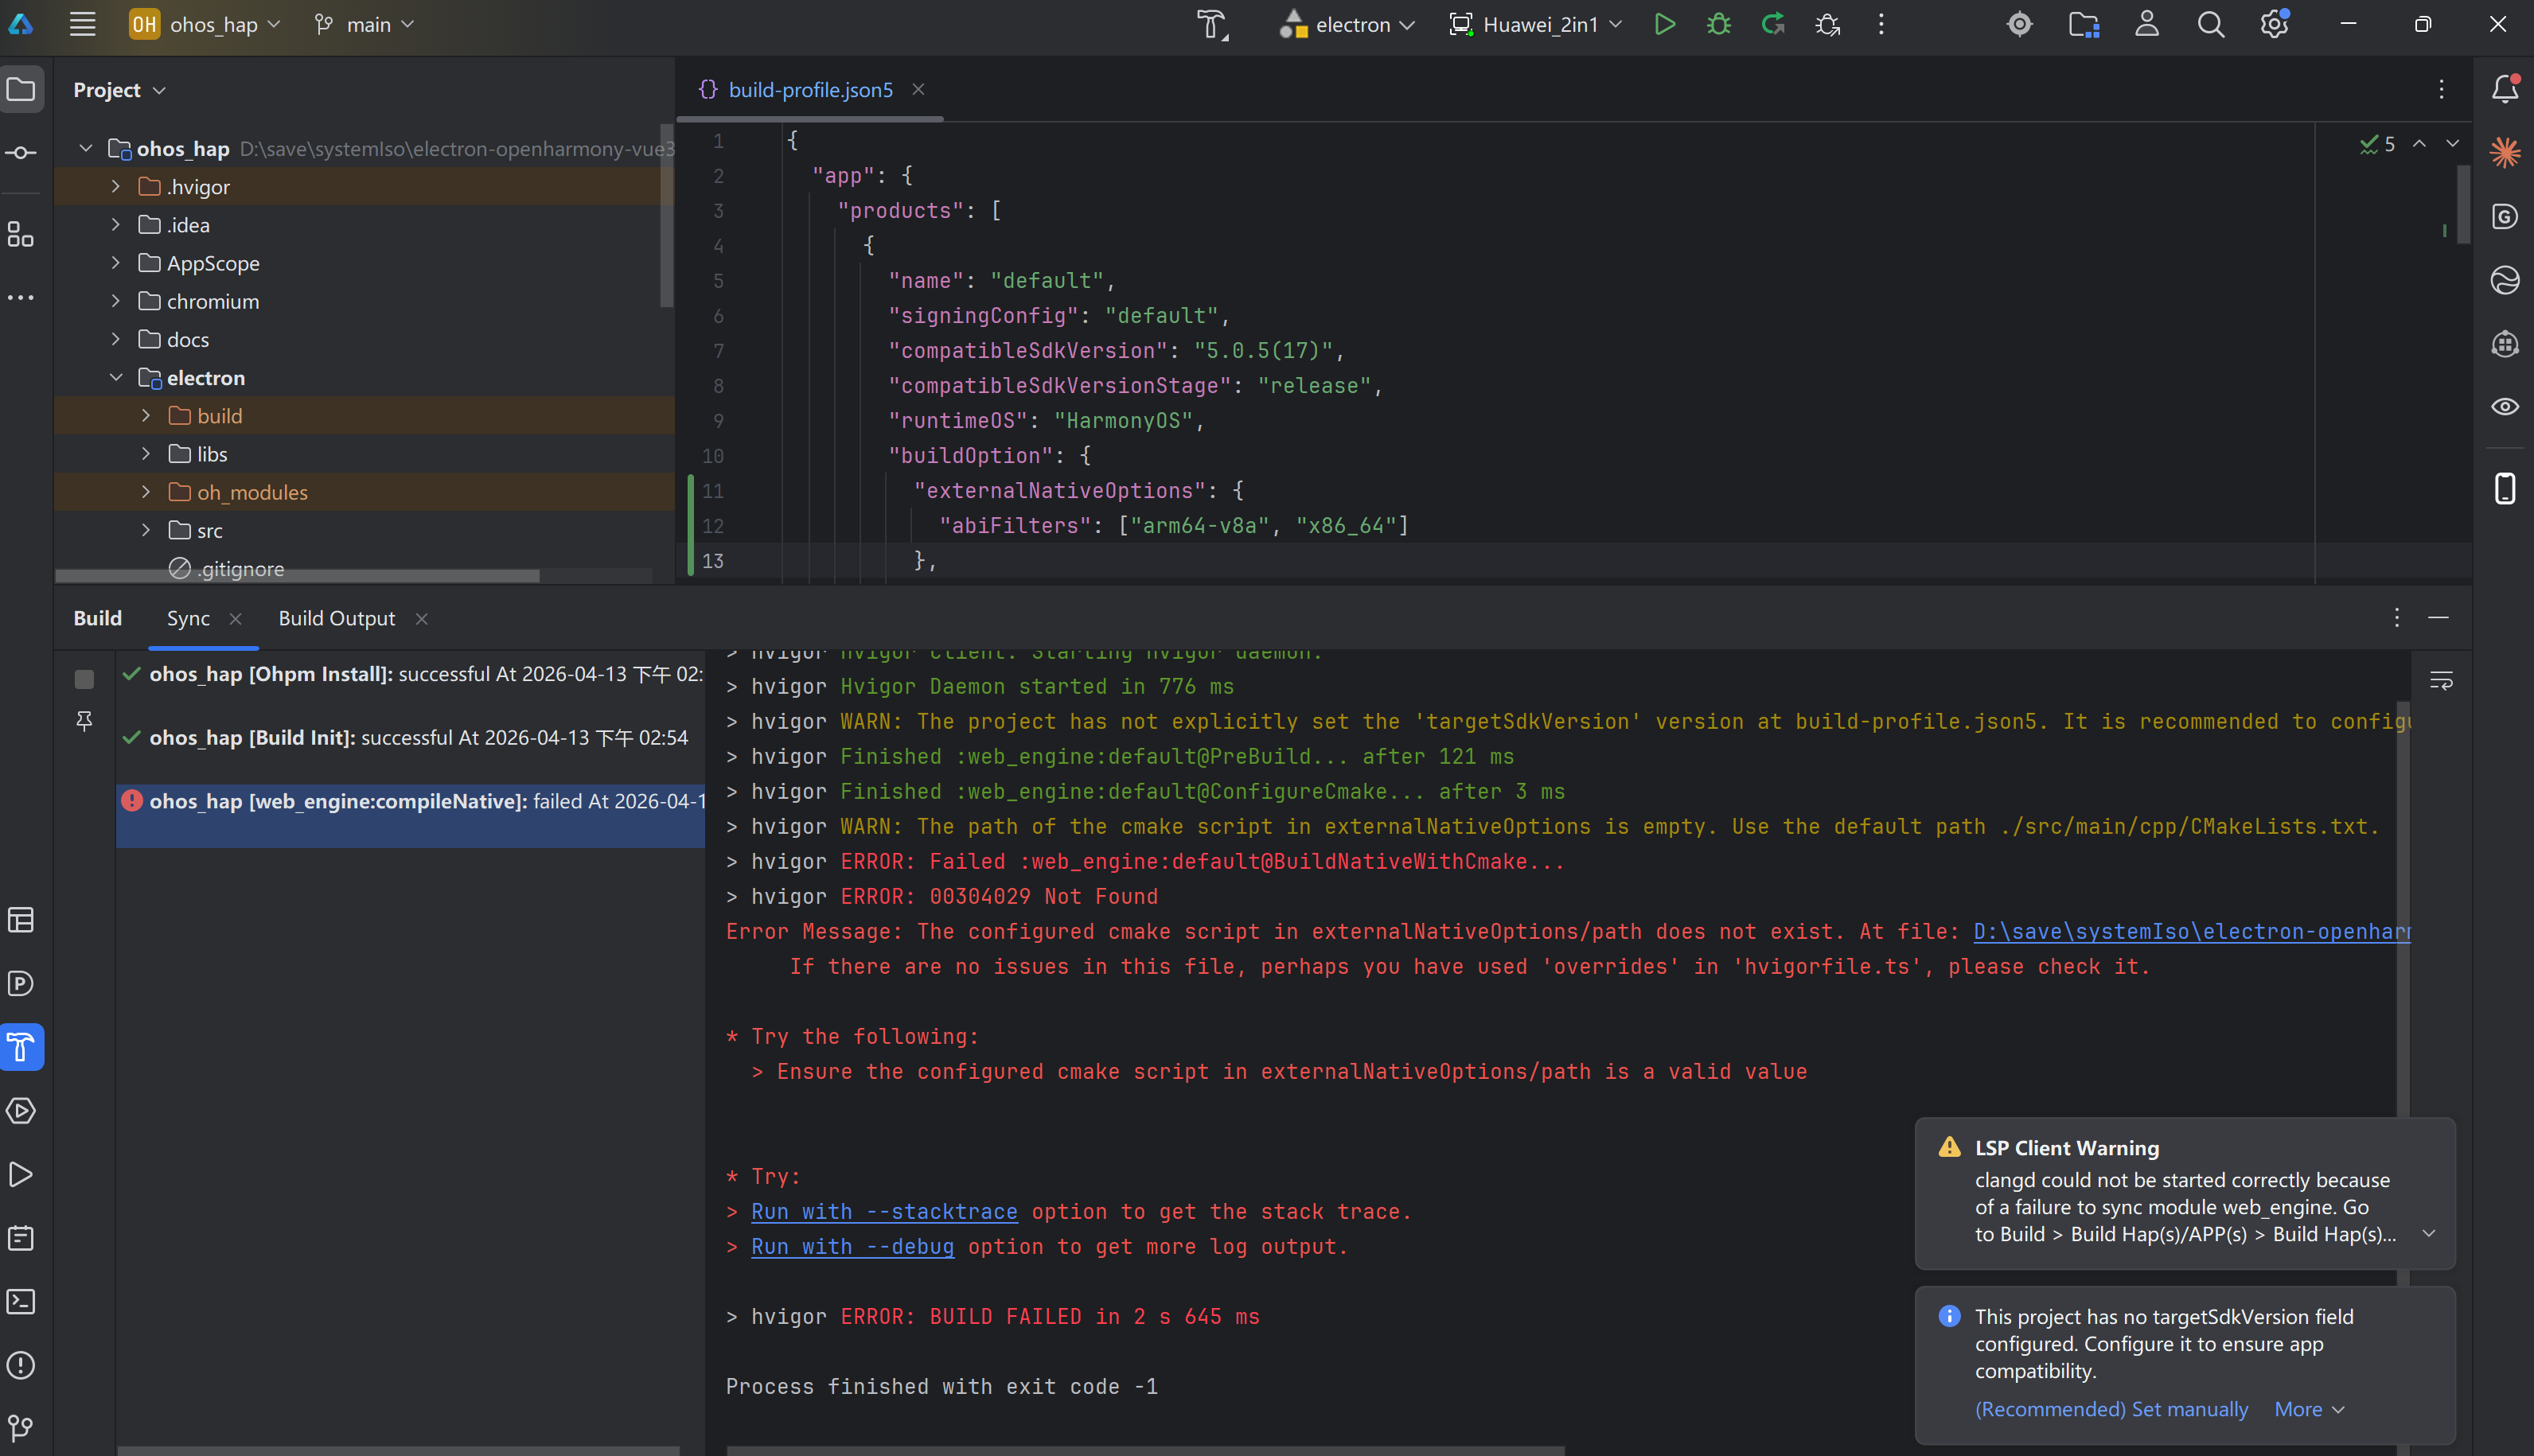The height and width of the screenshot is (1456, 2534).
Task: Click the green Run button in toolbar
Action: tap(1664, 24)
